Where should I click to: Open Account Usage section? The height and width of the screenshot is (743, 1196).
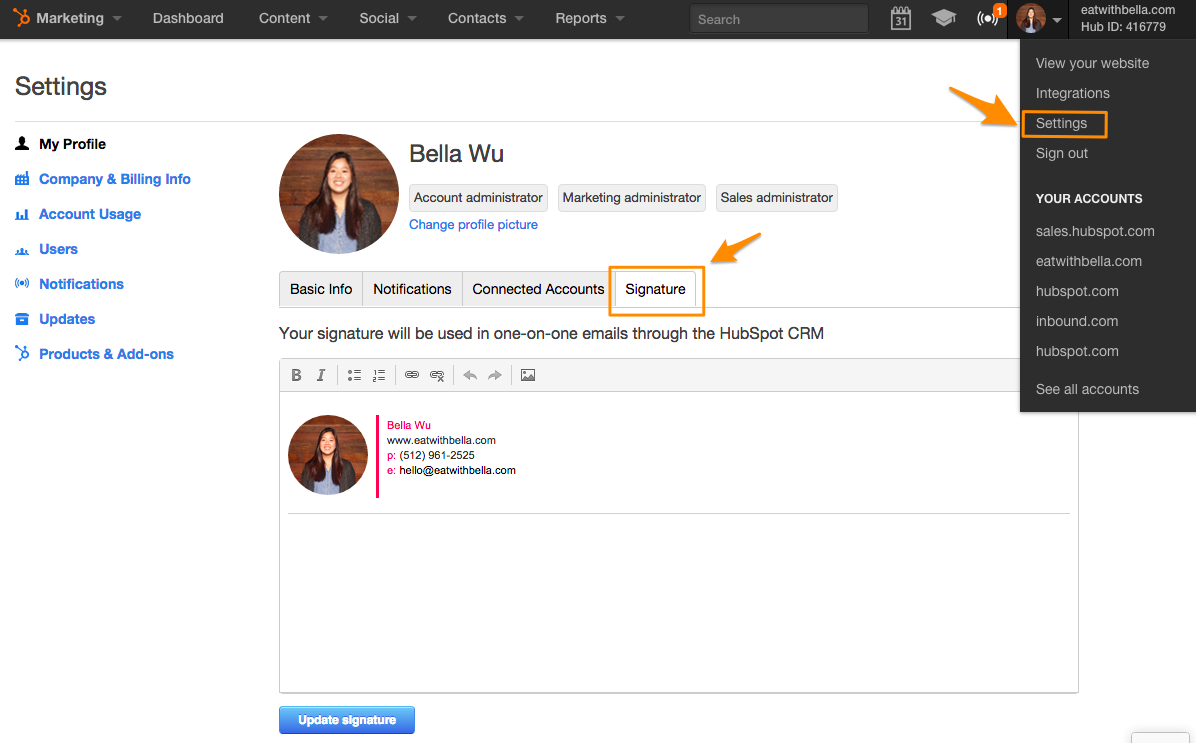coord(90,214)
